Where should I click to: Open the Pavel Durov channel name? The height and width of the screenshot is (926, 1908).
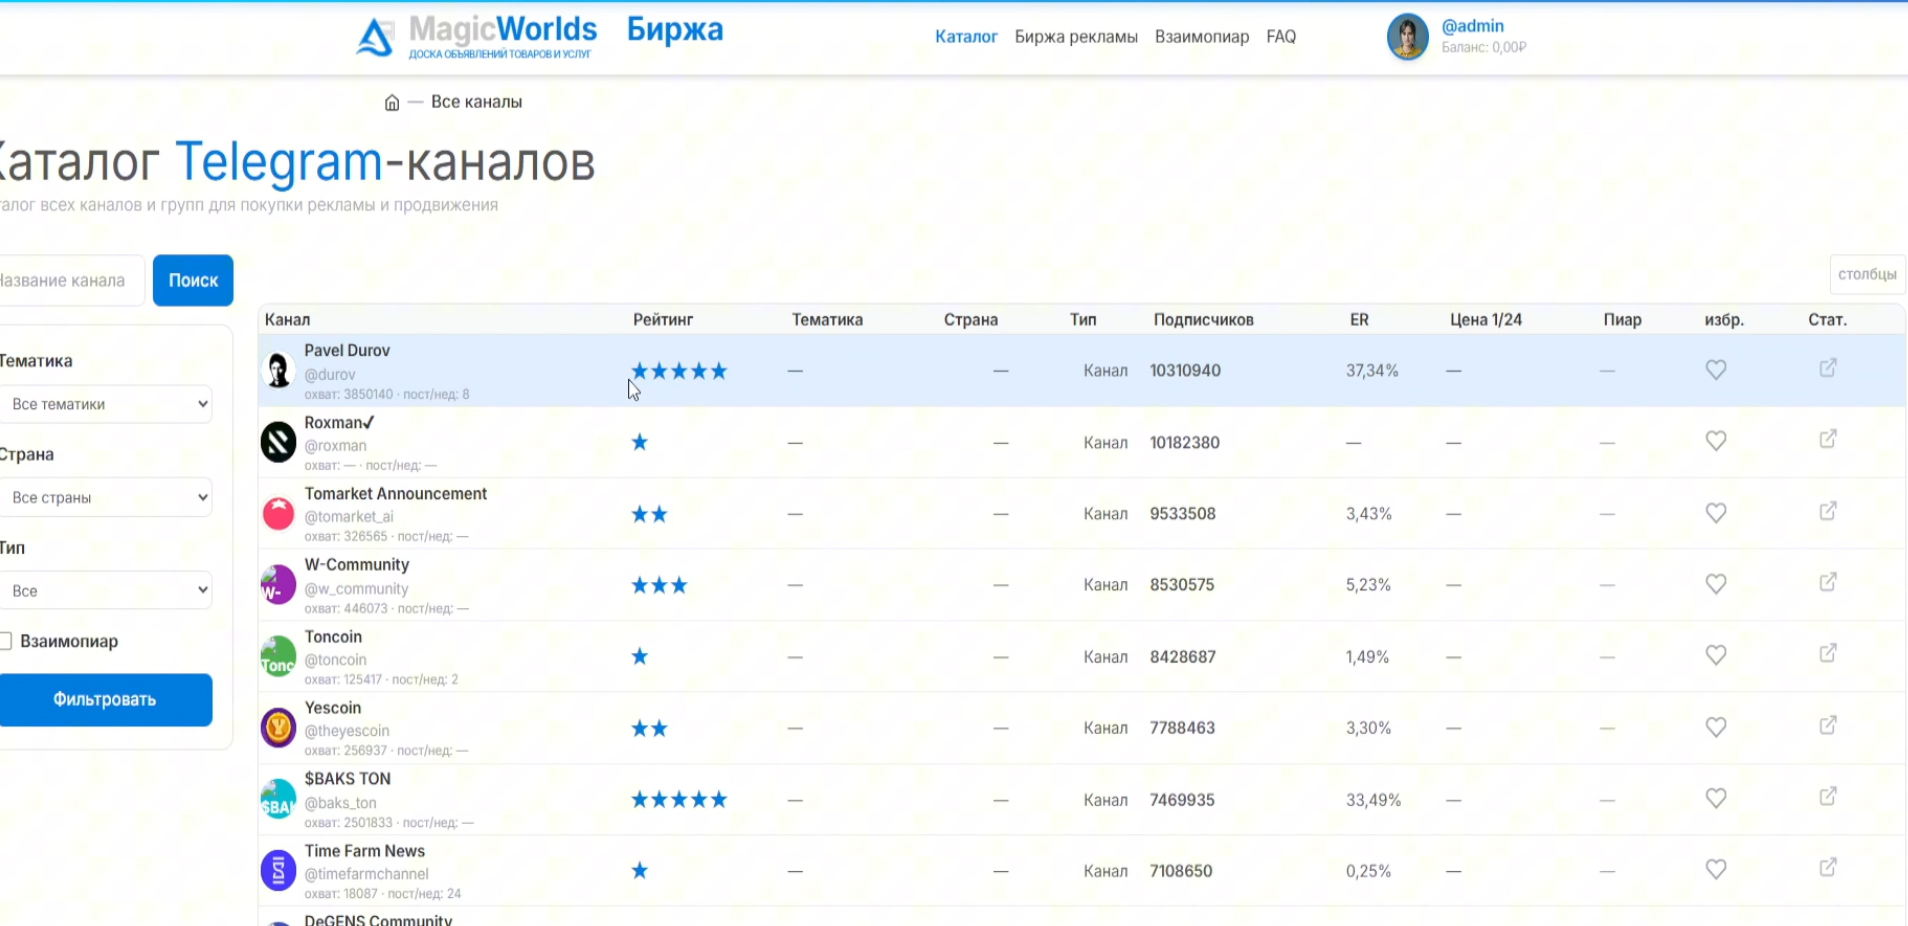coord(347,351)
